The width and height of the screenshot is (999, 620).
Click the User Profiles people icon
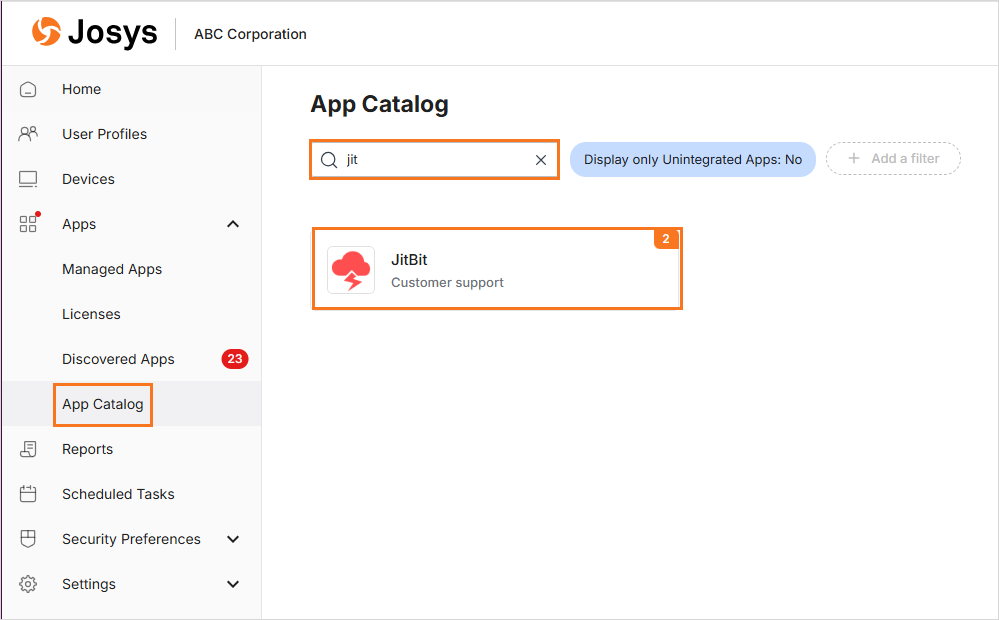click(28, 134)
